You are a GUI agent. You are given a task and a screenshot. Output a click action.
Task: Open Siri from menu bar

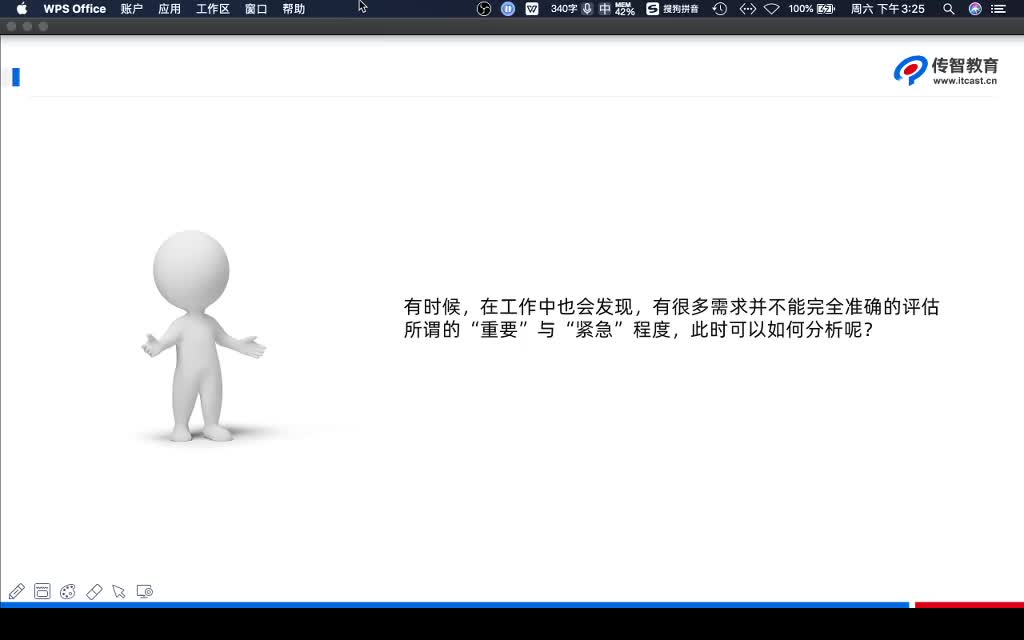tap(975, 8)
